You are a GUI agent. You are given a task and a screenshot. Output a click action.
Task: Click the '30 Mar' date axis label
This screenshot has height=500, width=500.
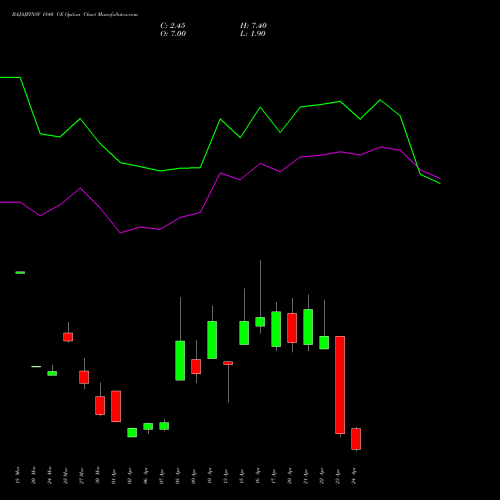[x=97, y=475]
